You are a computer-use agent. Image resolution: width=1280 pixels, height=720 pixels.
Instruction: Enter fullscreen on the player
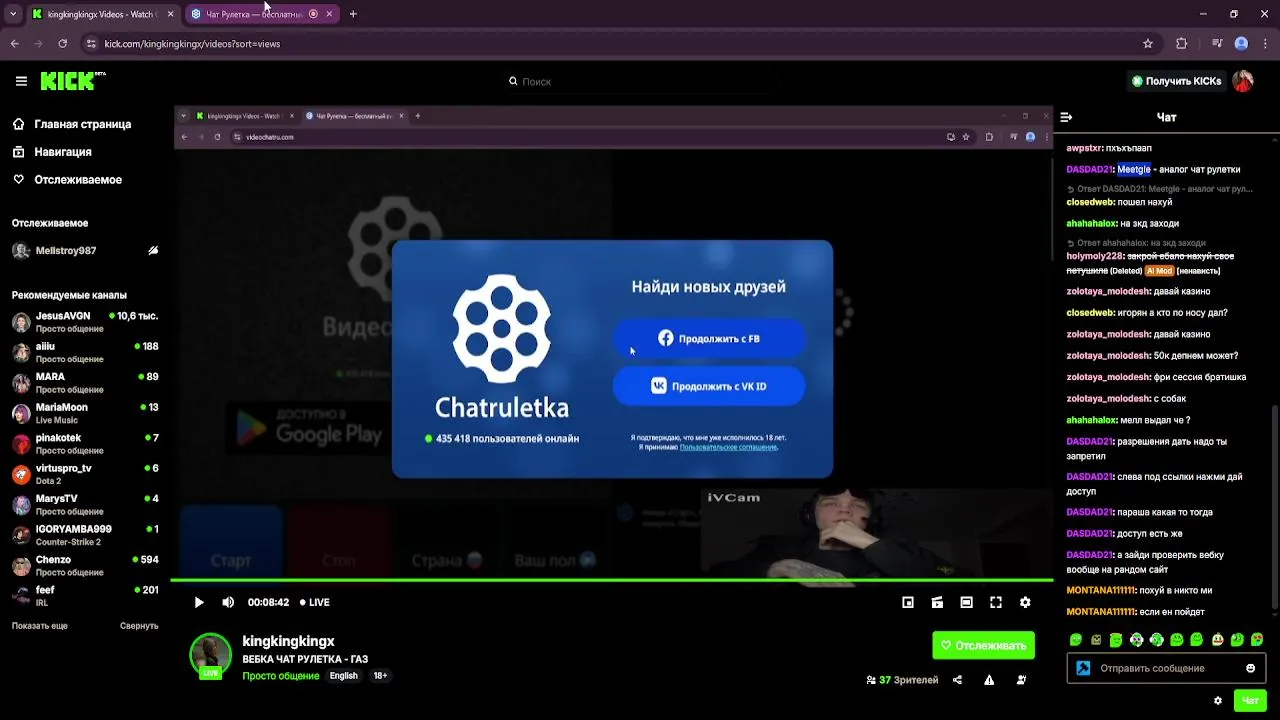(996, 602)
